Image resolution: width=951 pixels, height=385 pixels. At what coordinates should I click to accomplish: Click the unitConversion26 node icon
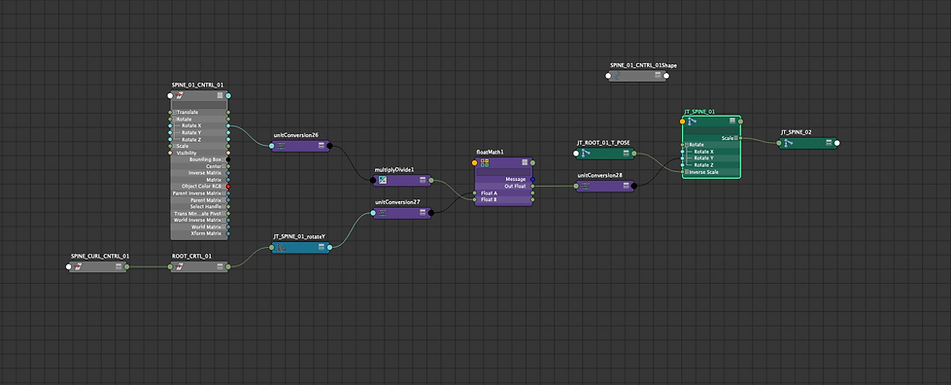pyautogui.click(x=281, y=146)
